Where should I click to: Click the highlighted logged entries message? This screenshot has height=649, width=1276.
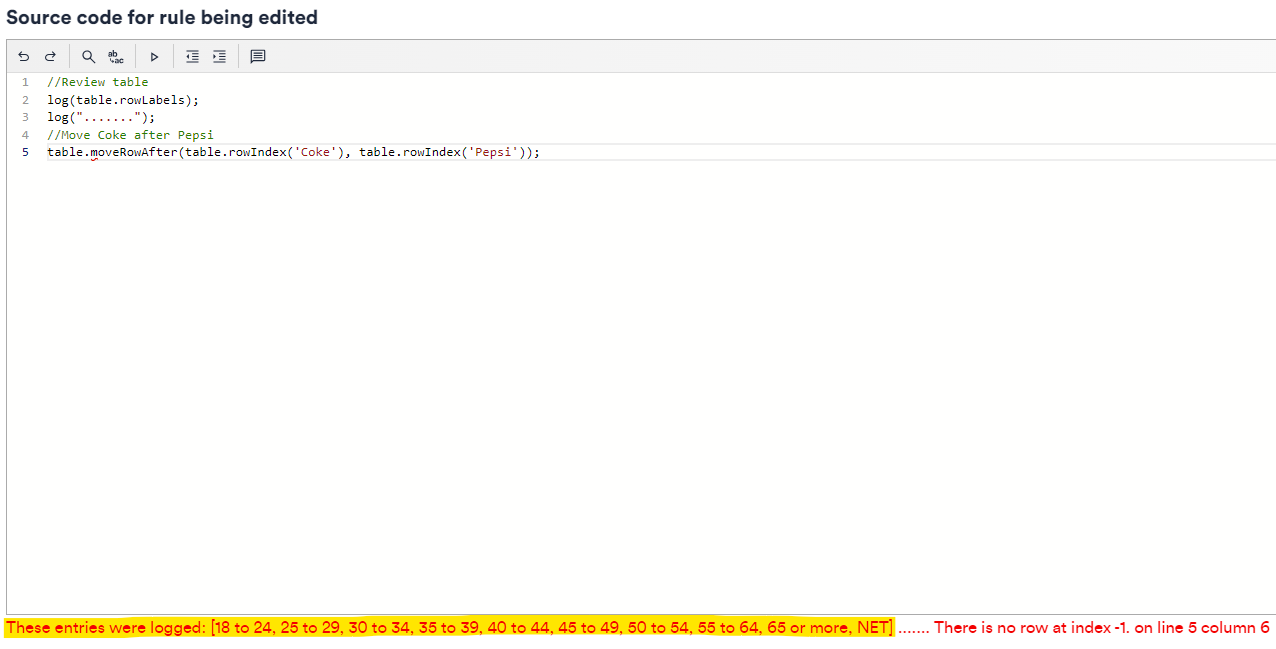[x=450, y=628]
